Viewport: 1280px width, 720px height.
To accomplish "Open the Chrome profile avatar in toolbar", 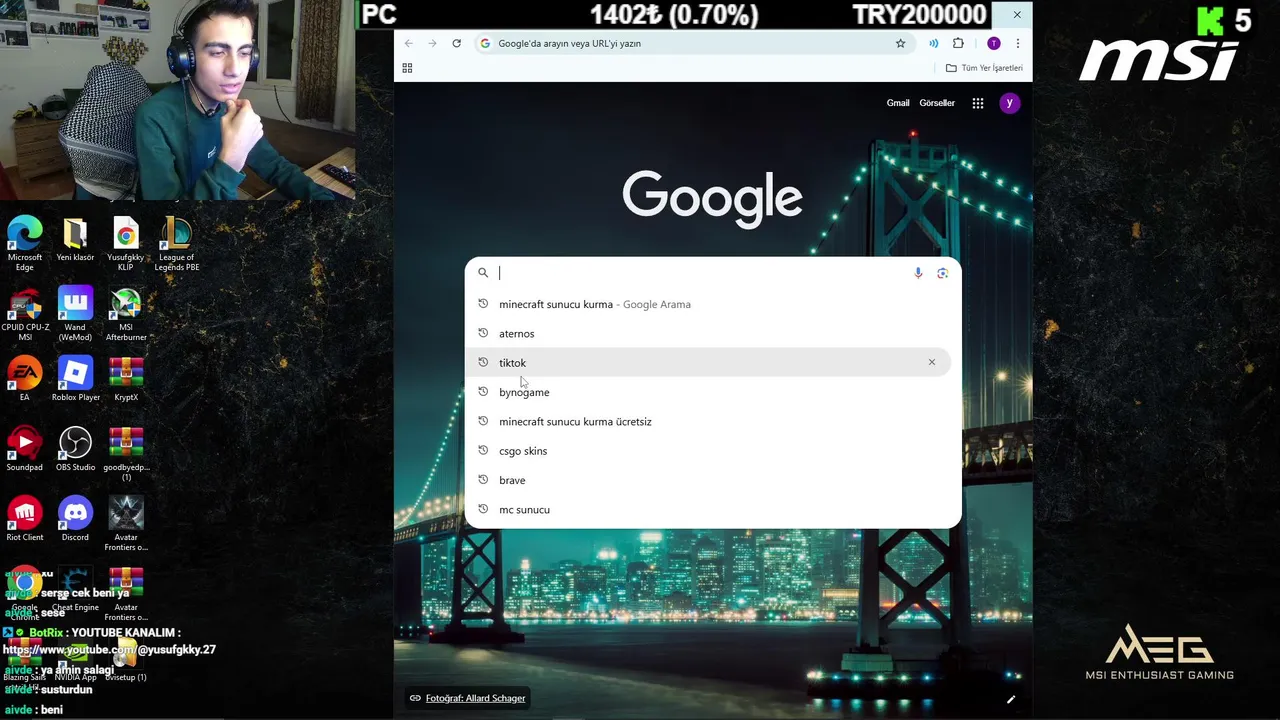I will pos(993,43).
